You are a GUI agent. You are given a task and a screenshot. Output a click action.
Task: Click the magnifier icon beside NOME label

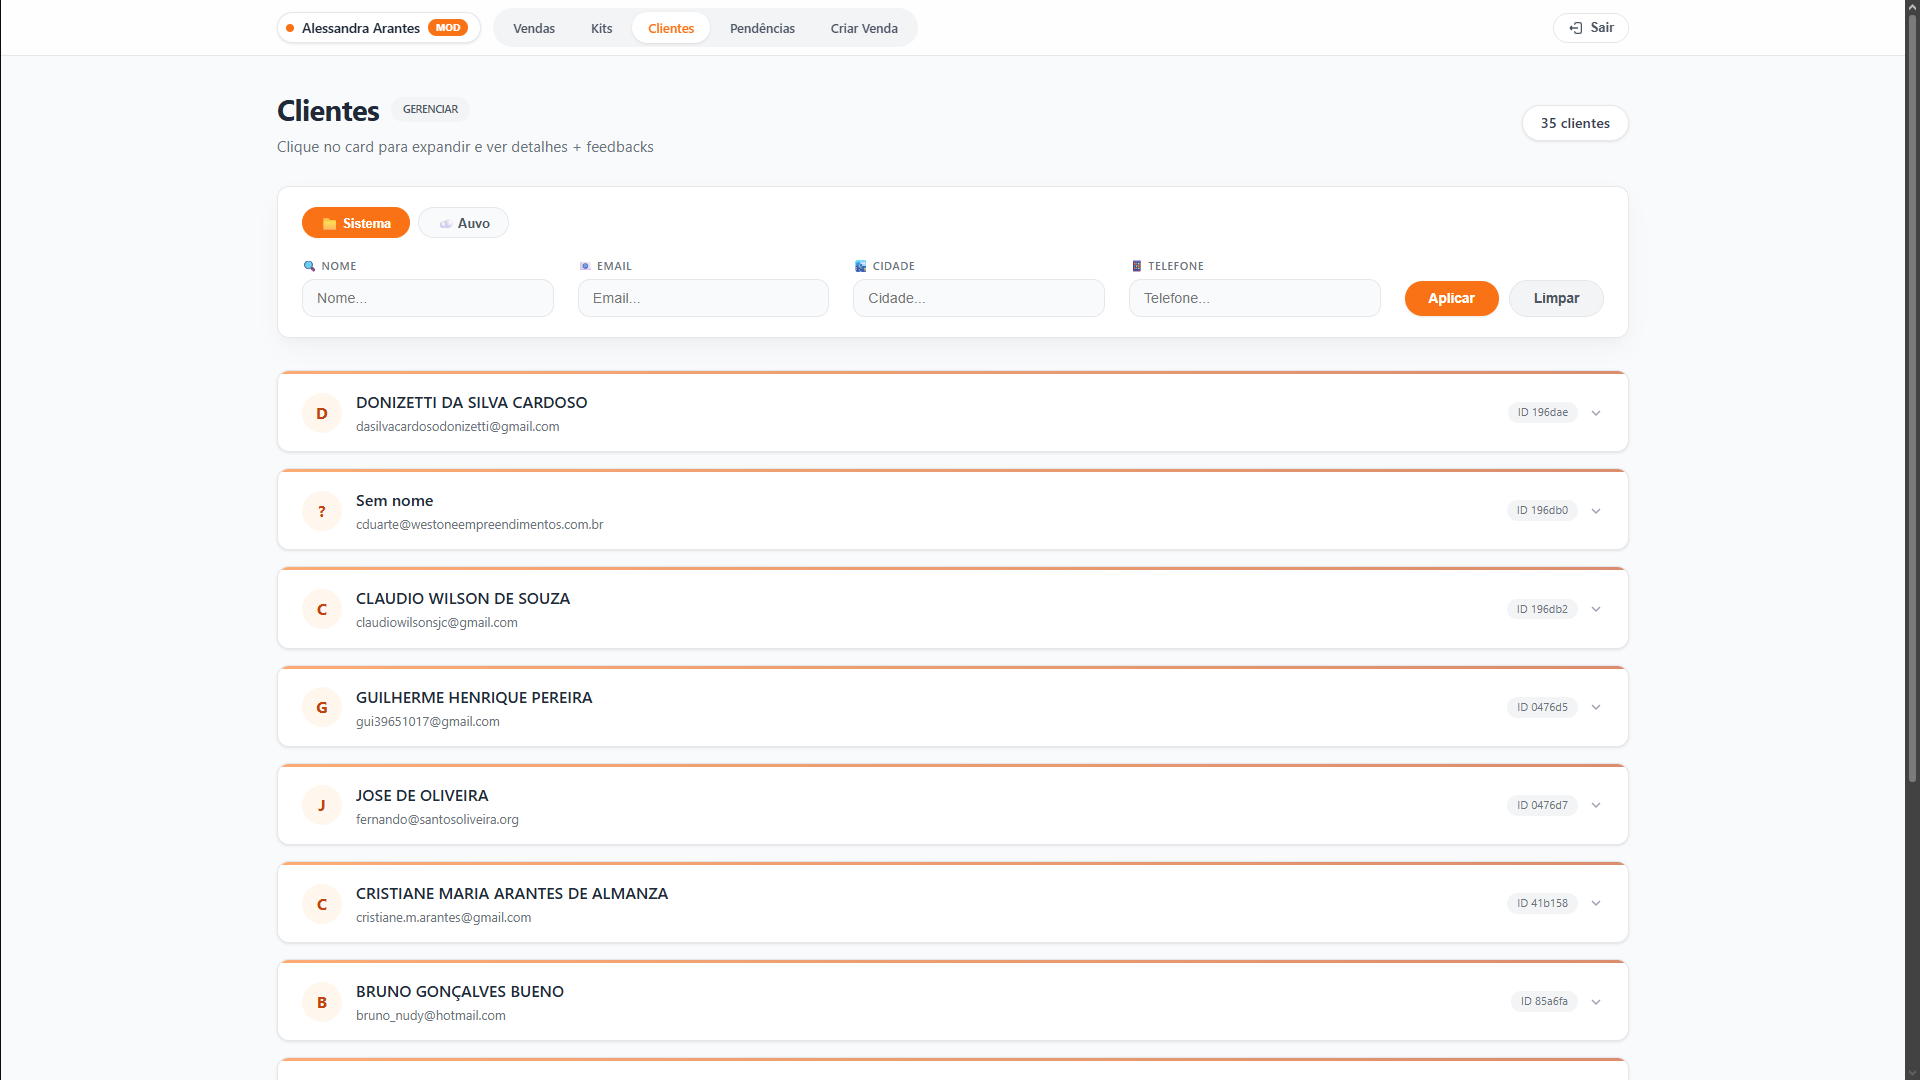[x=309, y=266]
